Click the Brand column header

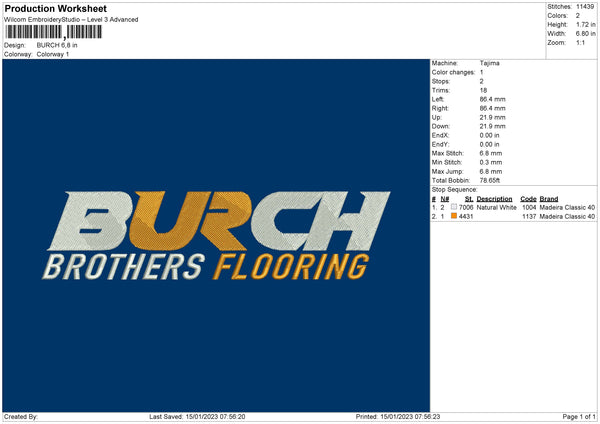point(549,199)
